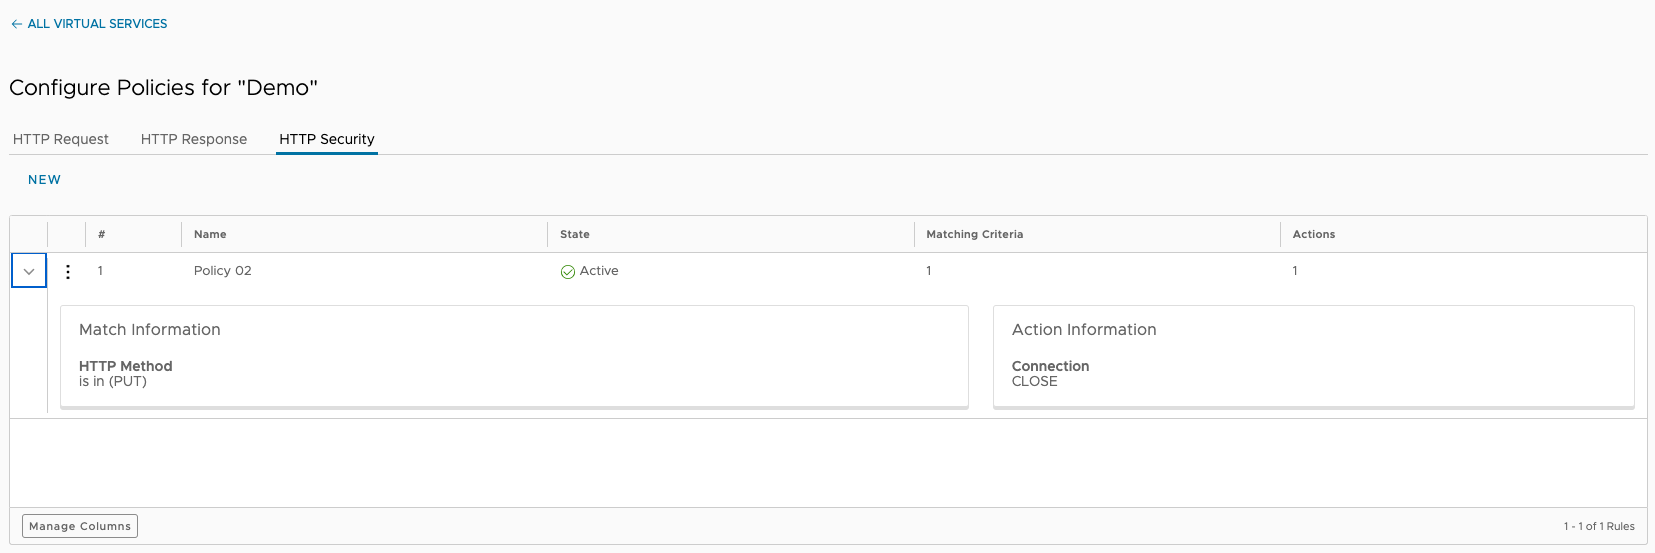The width and height of the screenshot is (1655, 553).
Task: Click the HTTP Method match entry
Action: [126, 374]
